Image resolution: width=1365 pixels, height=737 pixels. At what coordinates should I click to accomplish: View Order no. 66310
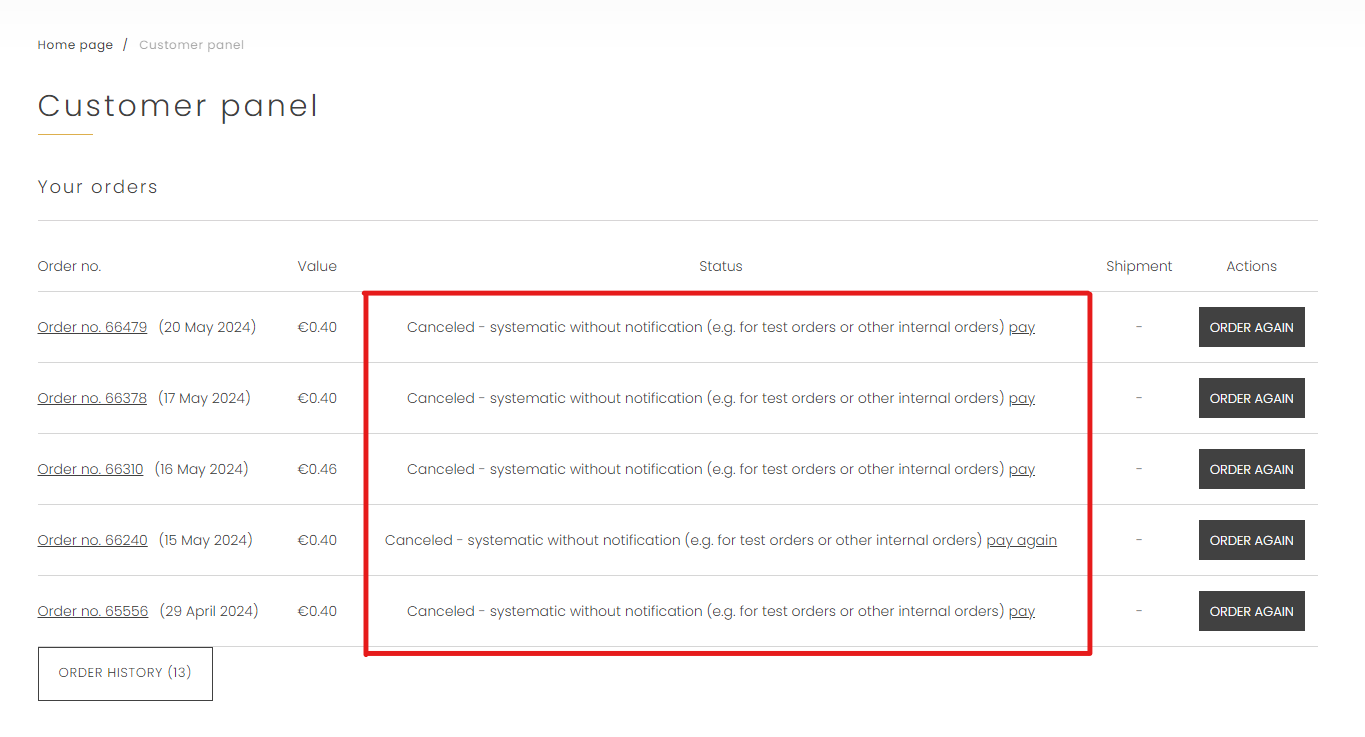[90, 469]
